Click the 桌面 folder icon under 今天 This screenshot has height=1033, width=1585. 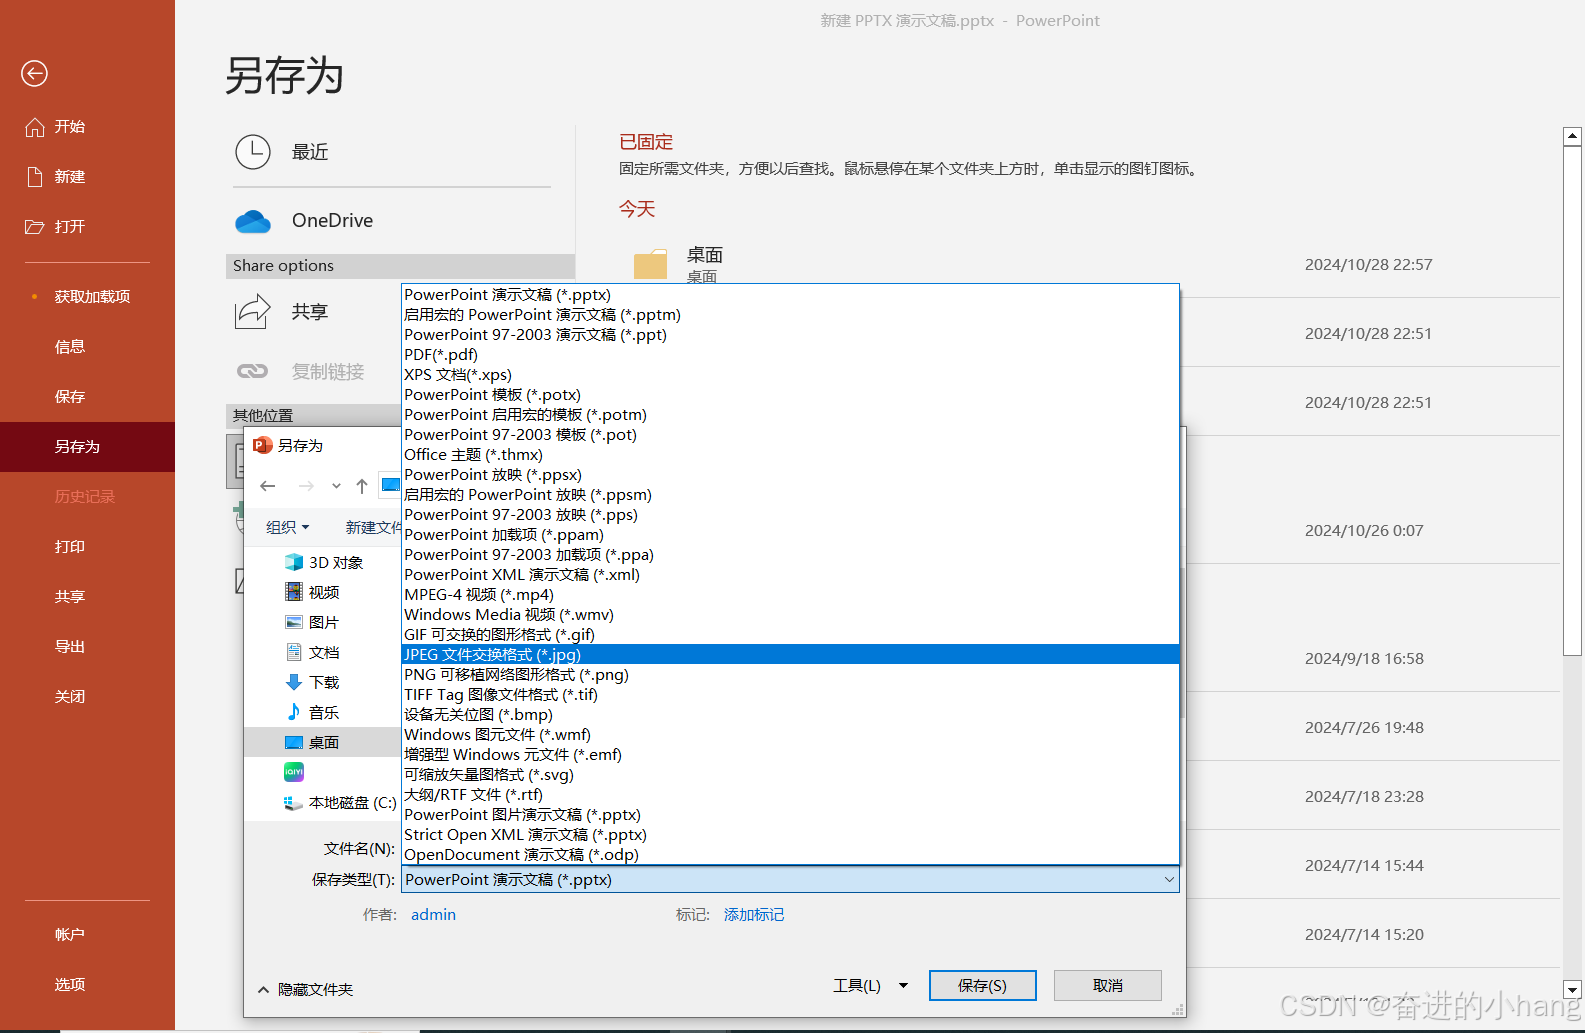(650, 264)
